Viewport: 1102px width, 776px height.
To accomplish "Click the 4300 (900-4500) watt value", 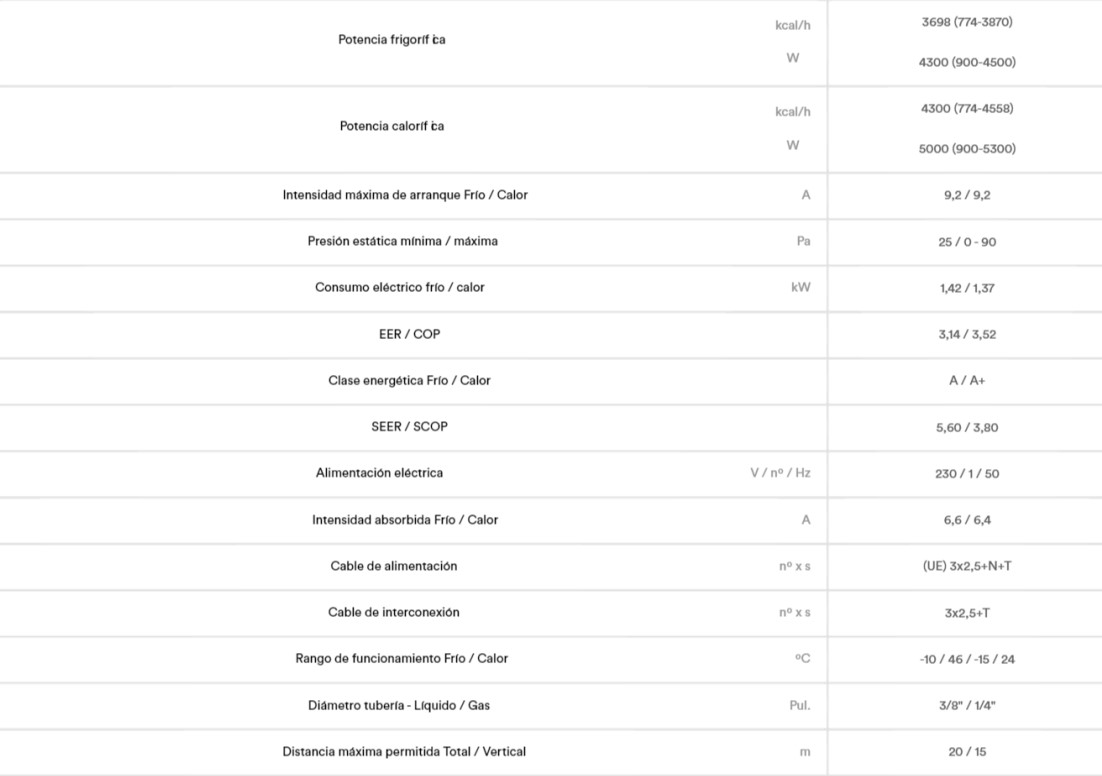I will [967, 62].
